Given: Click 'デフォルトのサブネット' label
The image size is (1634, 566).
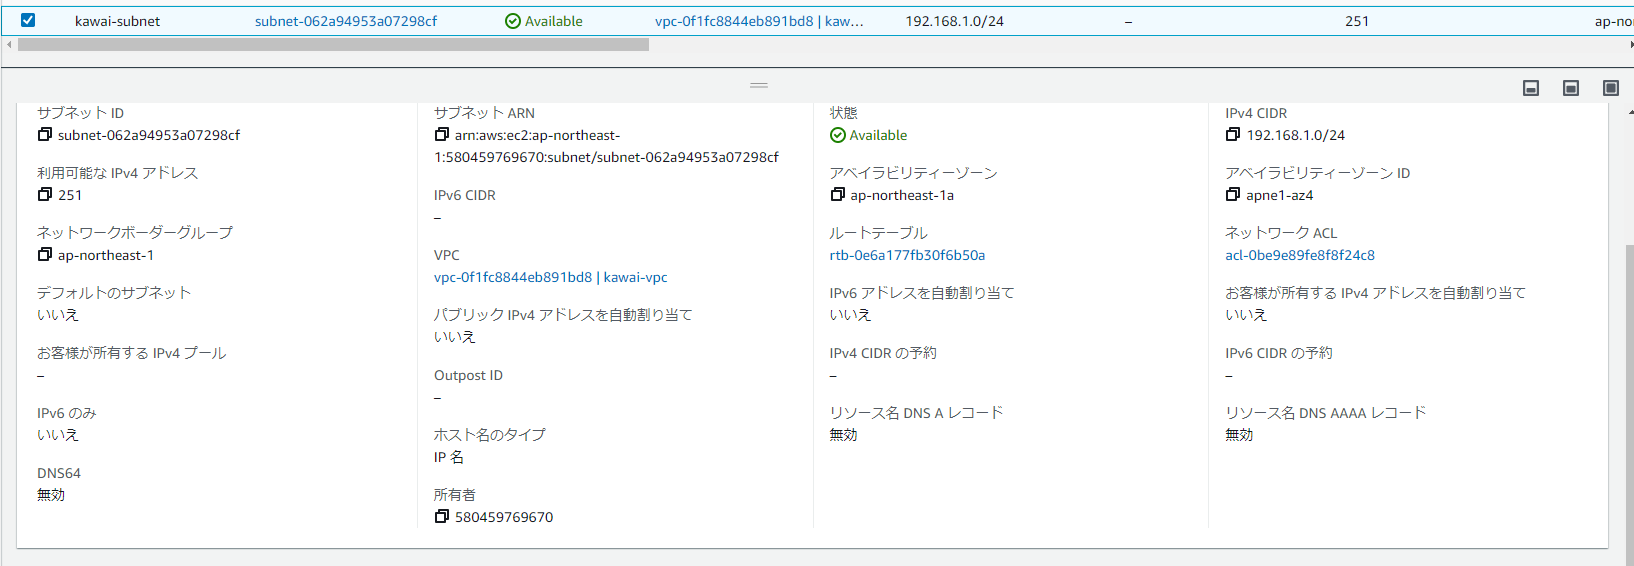Looking at the screenshot, I should click(x=114, y=293).
